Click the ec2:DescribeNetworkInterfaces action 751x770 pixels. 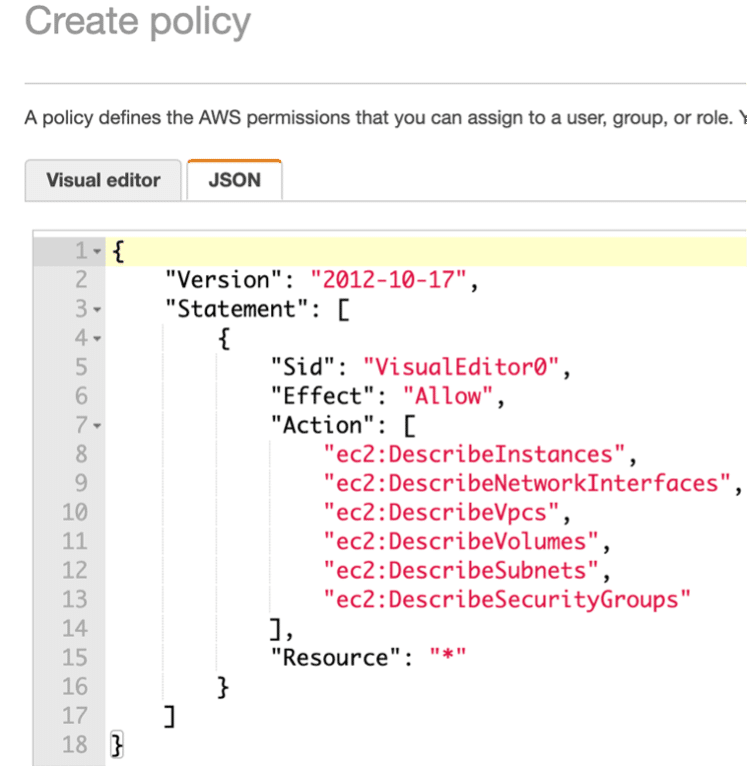(x=527, y=483)
